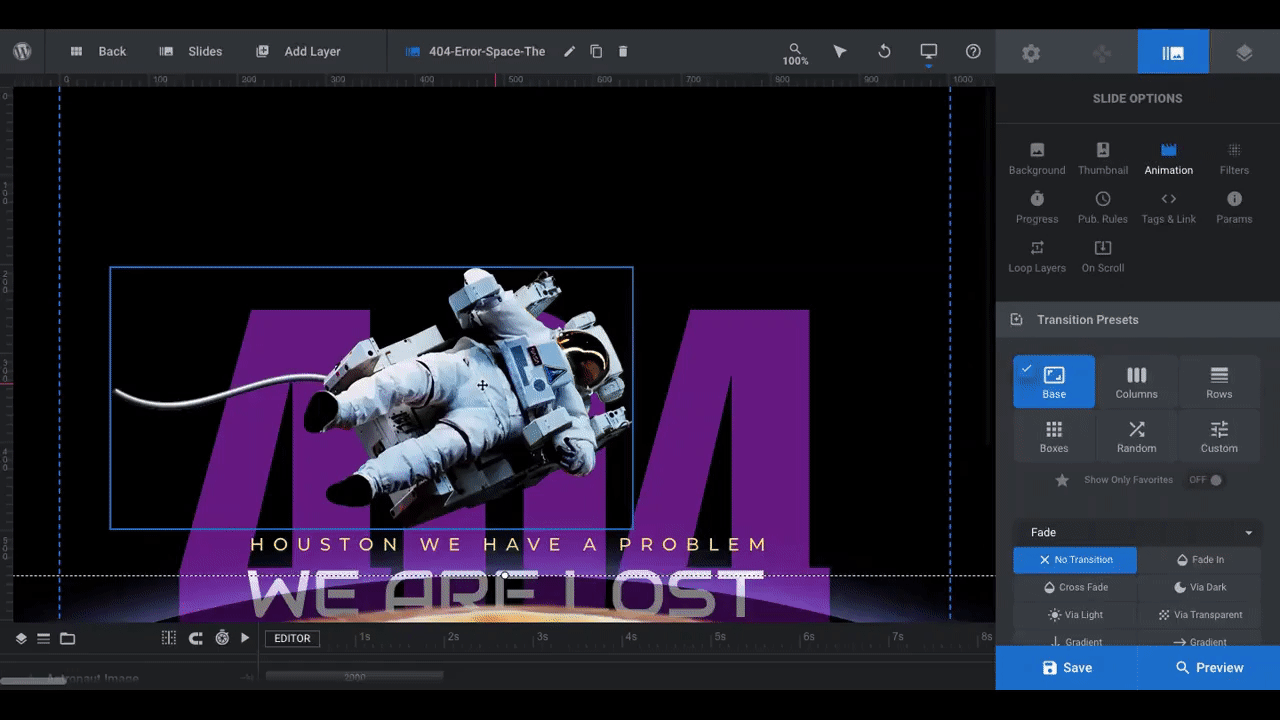1280x720 pixels.
Task: Choose the Via Dark preset
Action: point(1200,587)
